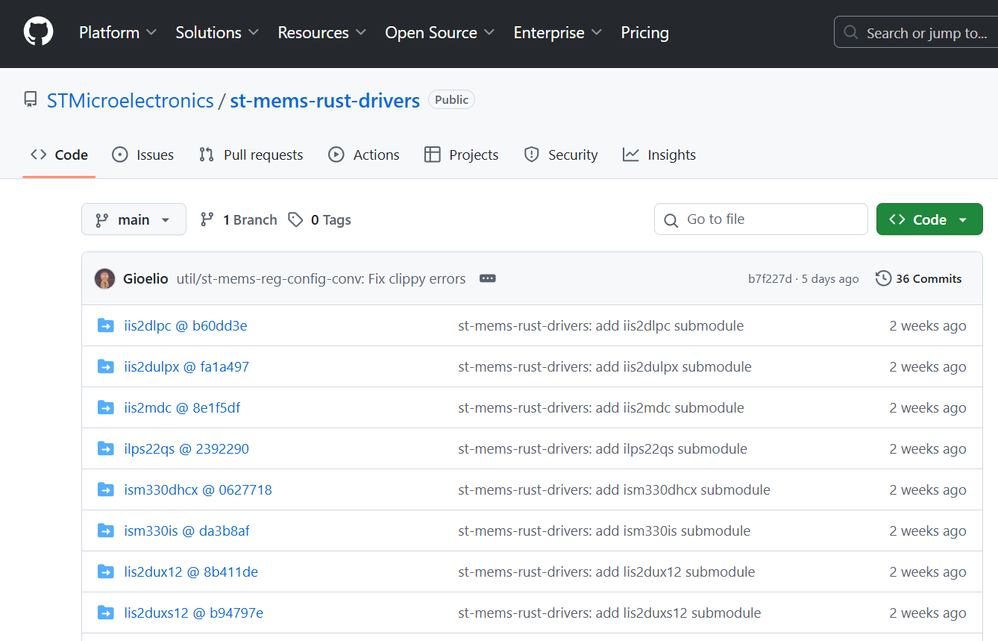998x641 pixels.
Task: View history via the 36 Commits clock icon
Action: coord(882,278)
